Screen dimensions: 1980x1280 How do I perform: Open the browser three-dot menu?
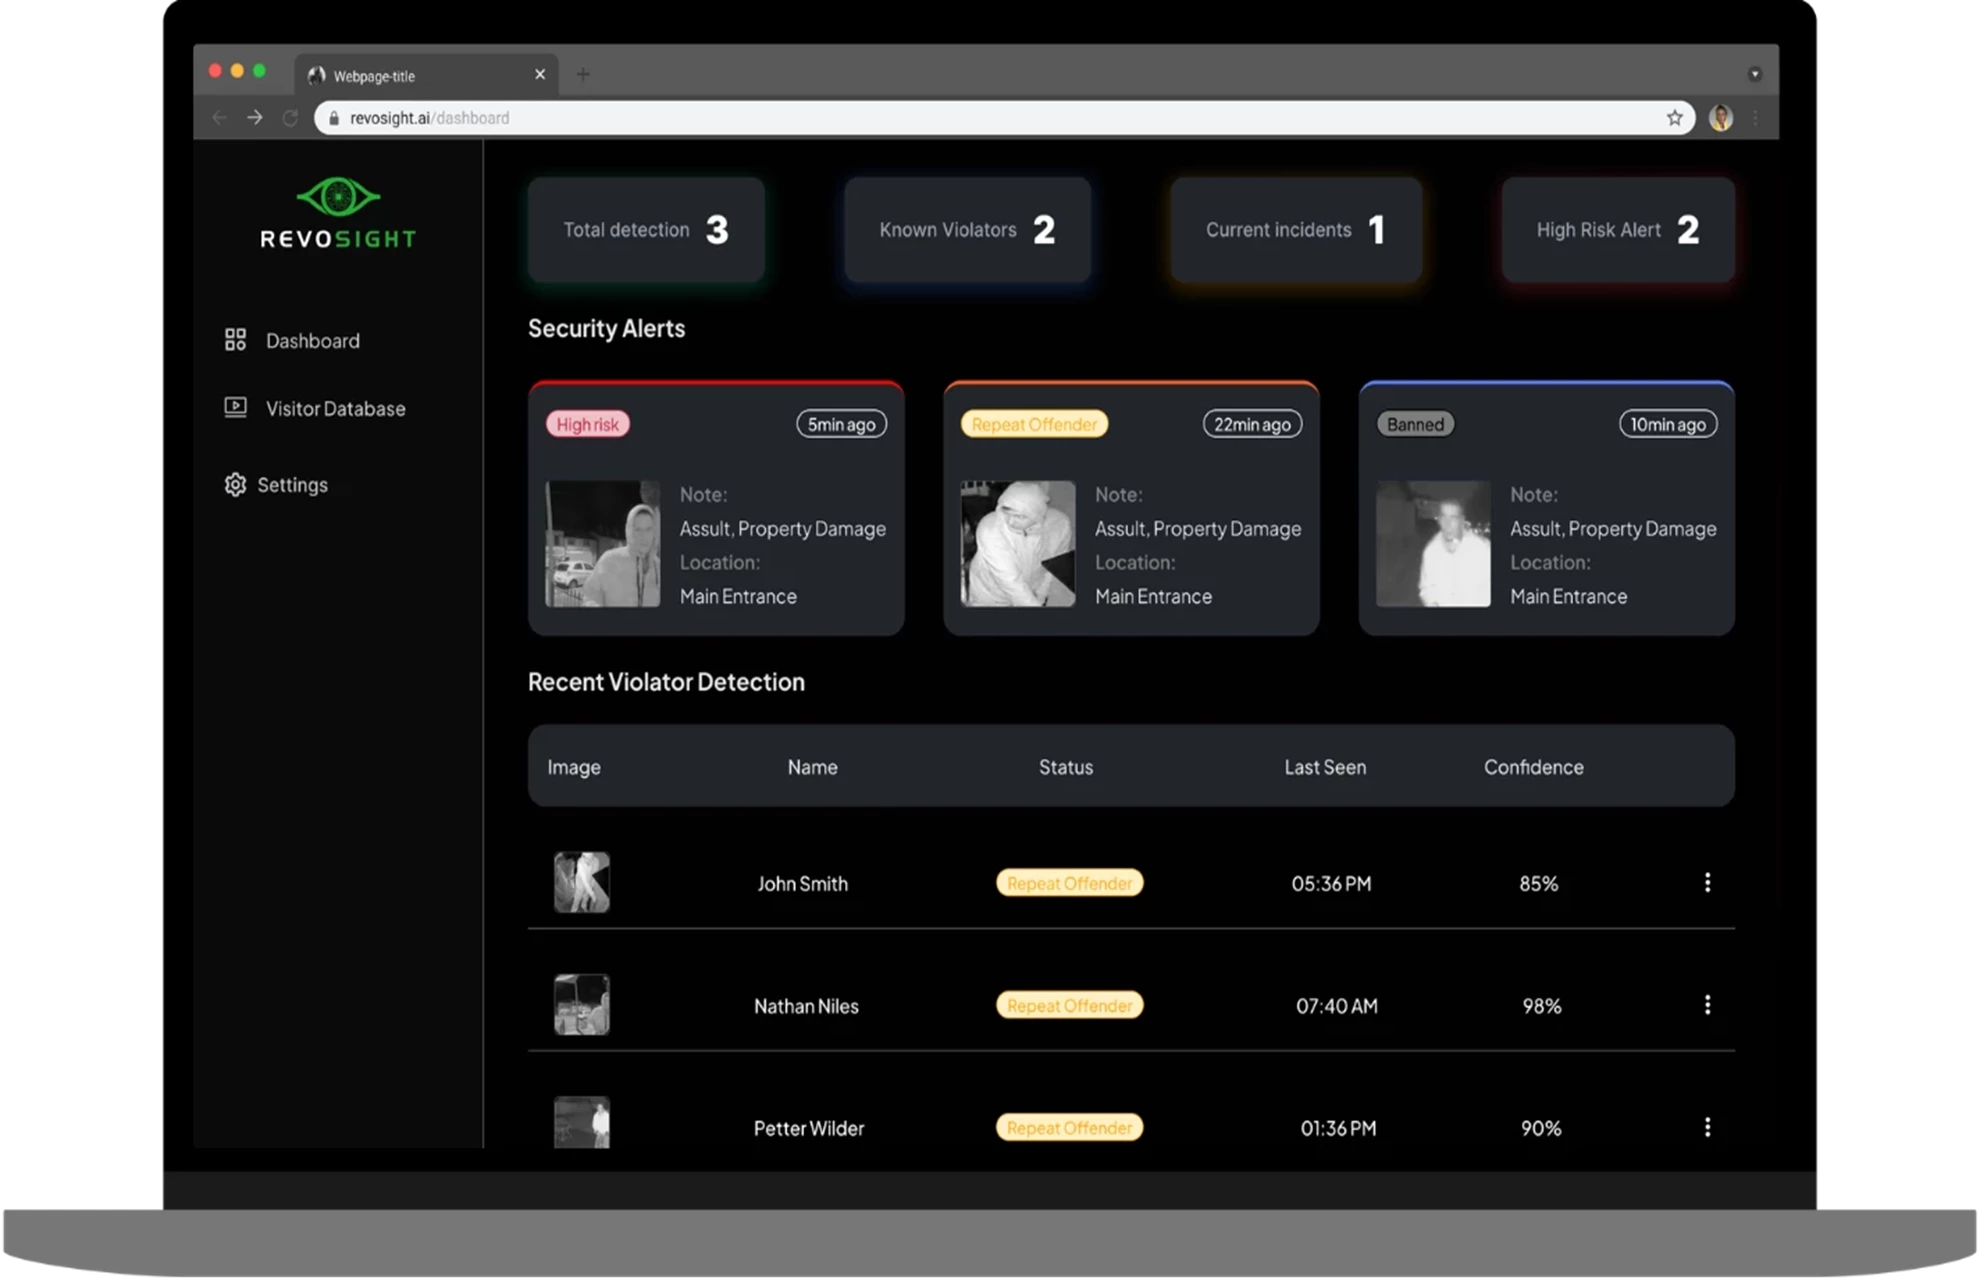1756,117
